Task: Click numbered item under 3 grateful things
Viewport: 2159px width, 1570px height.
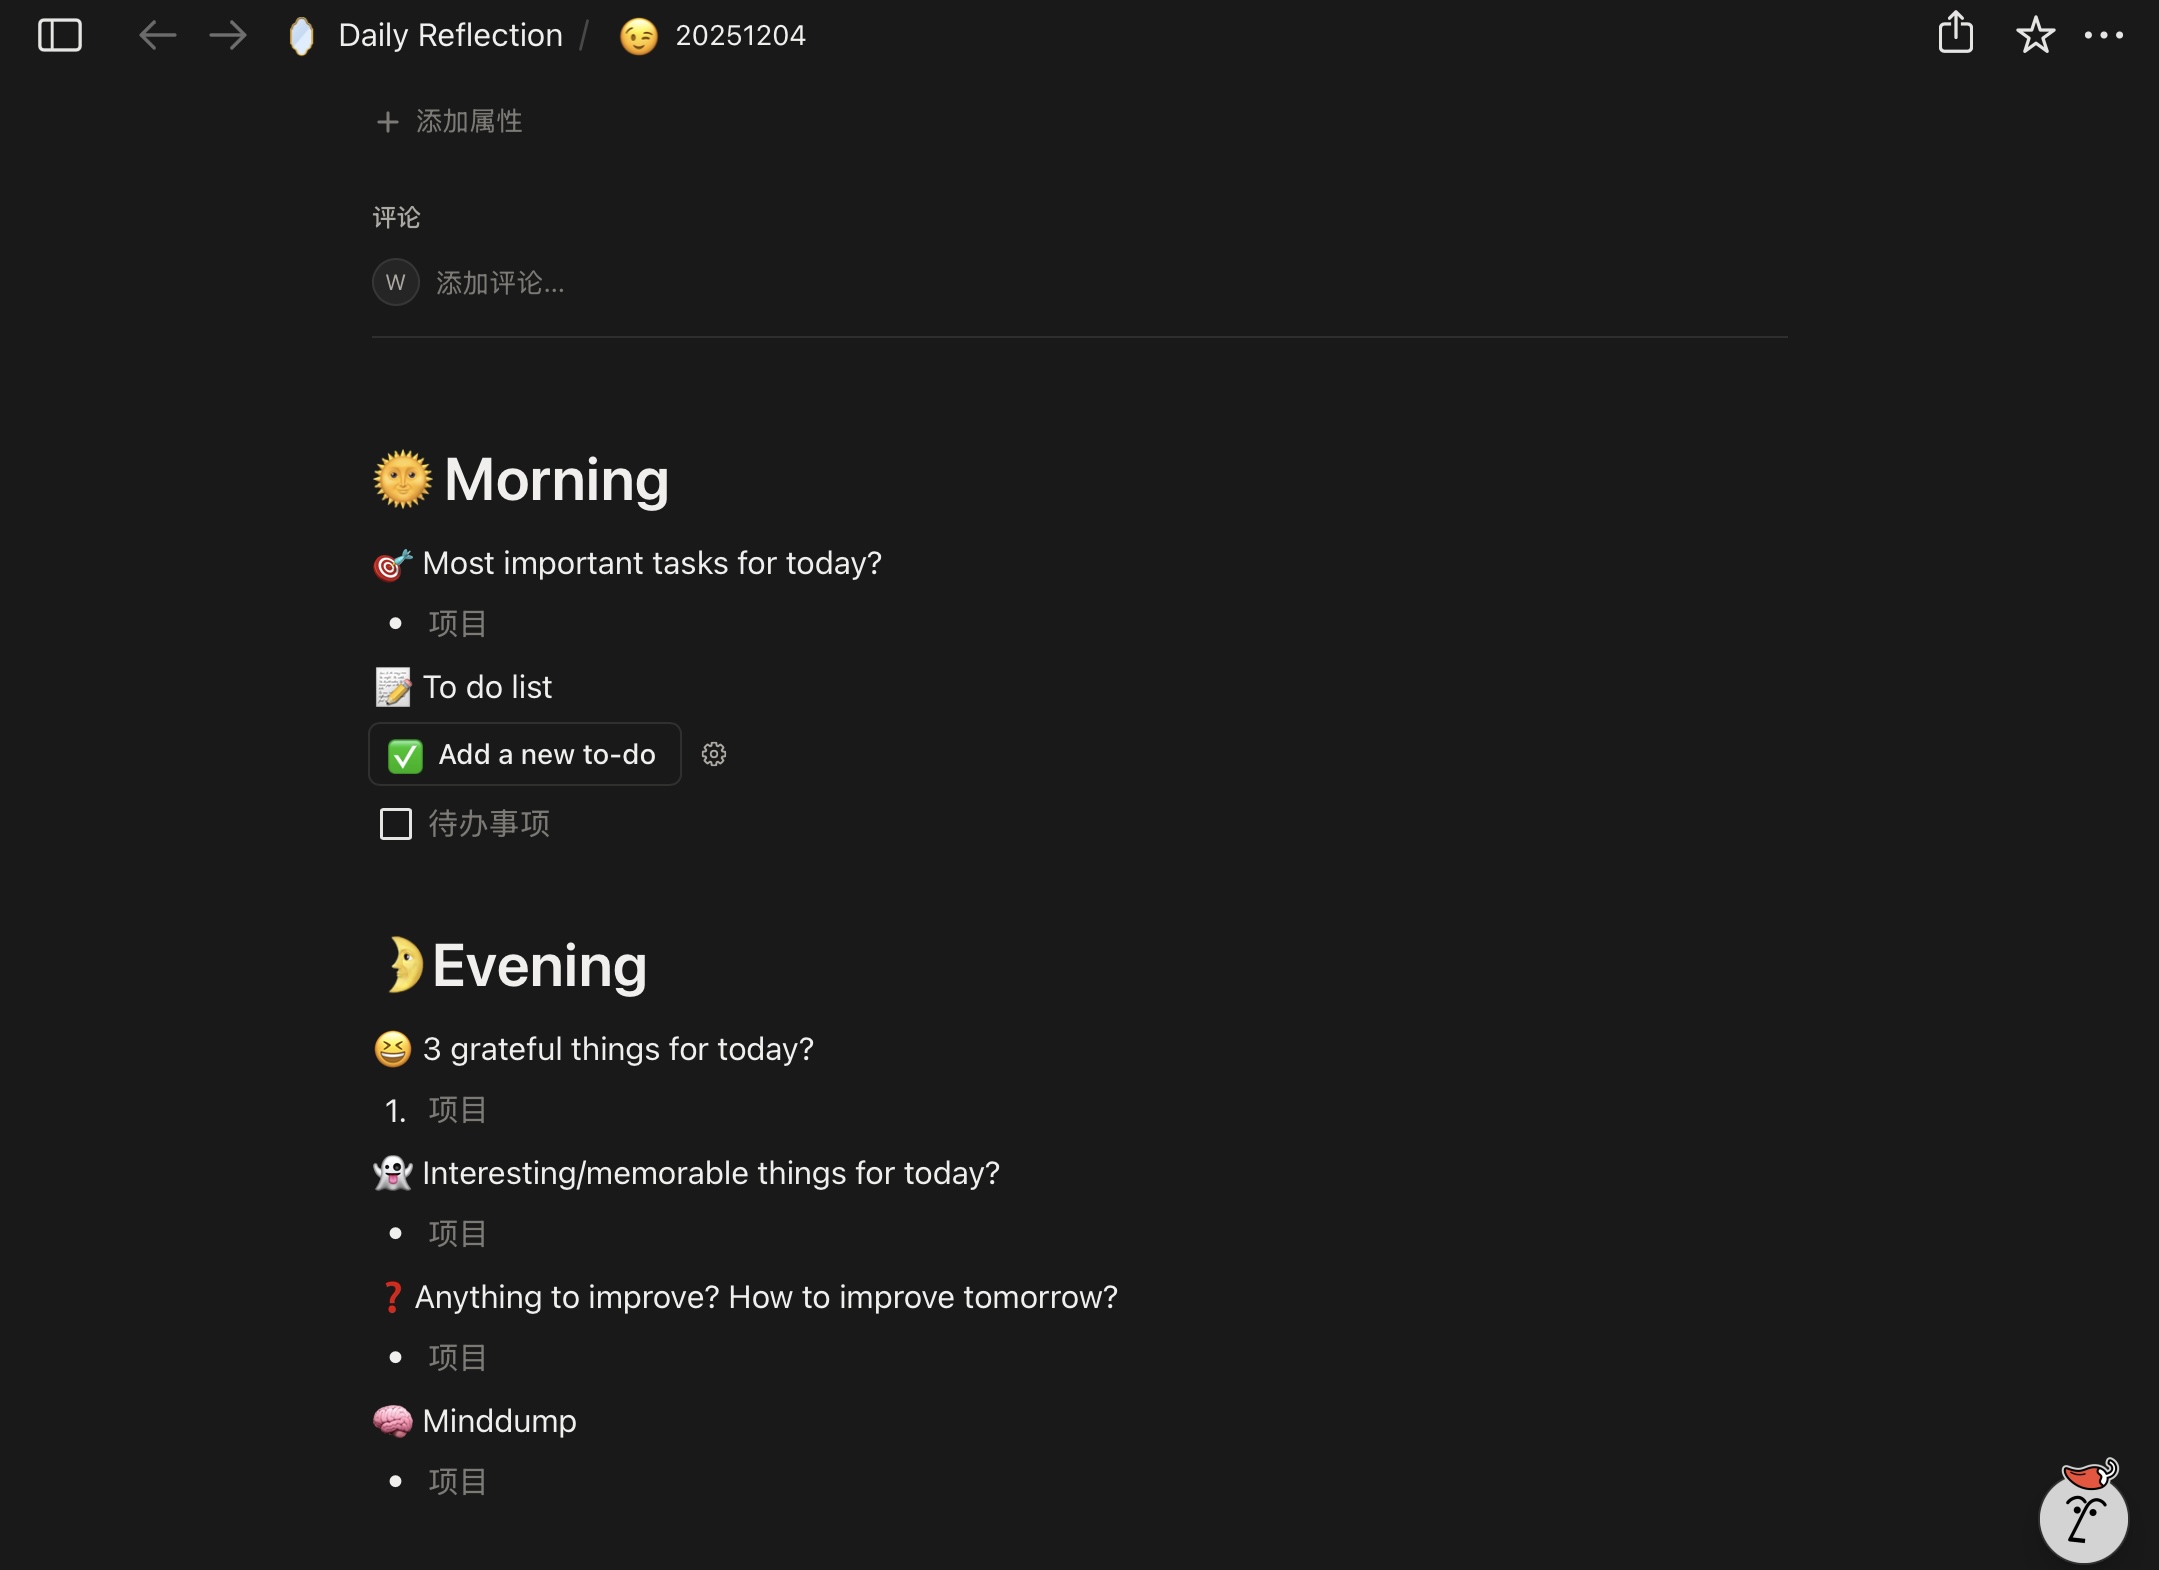Action: tap(458, 1110)
